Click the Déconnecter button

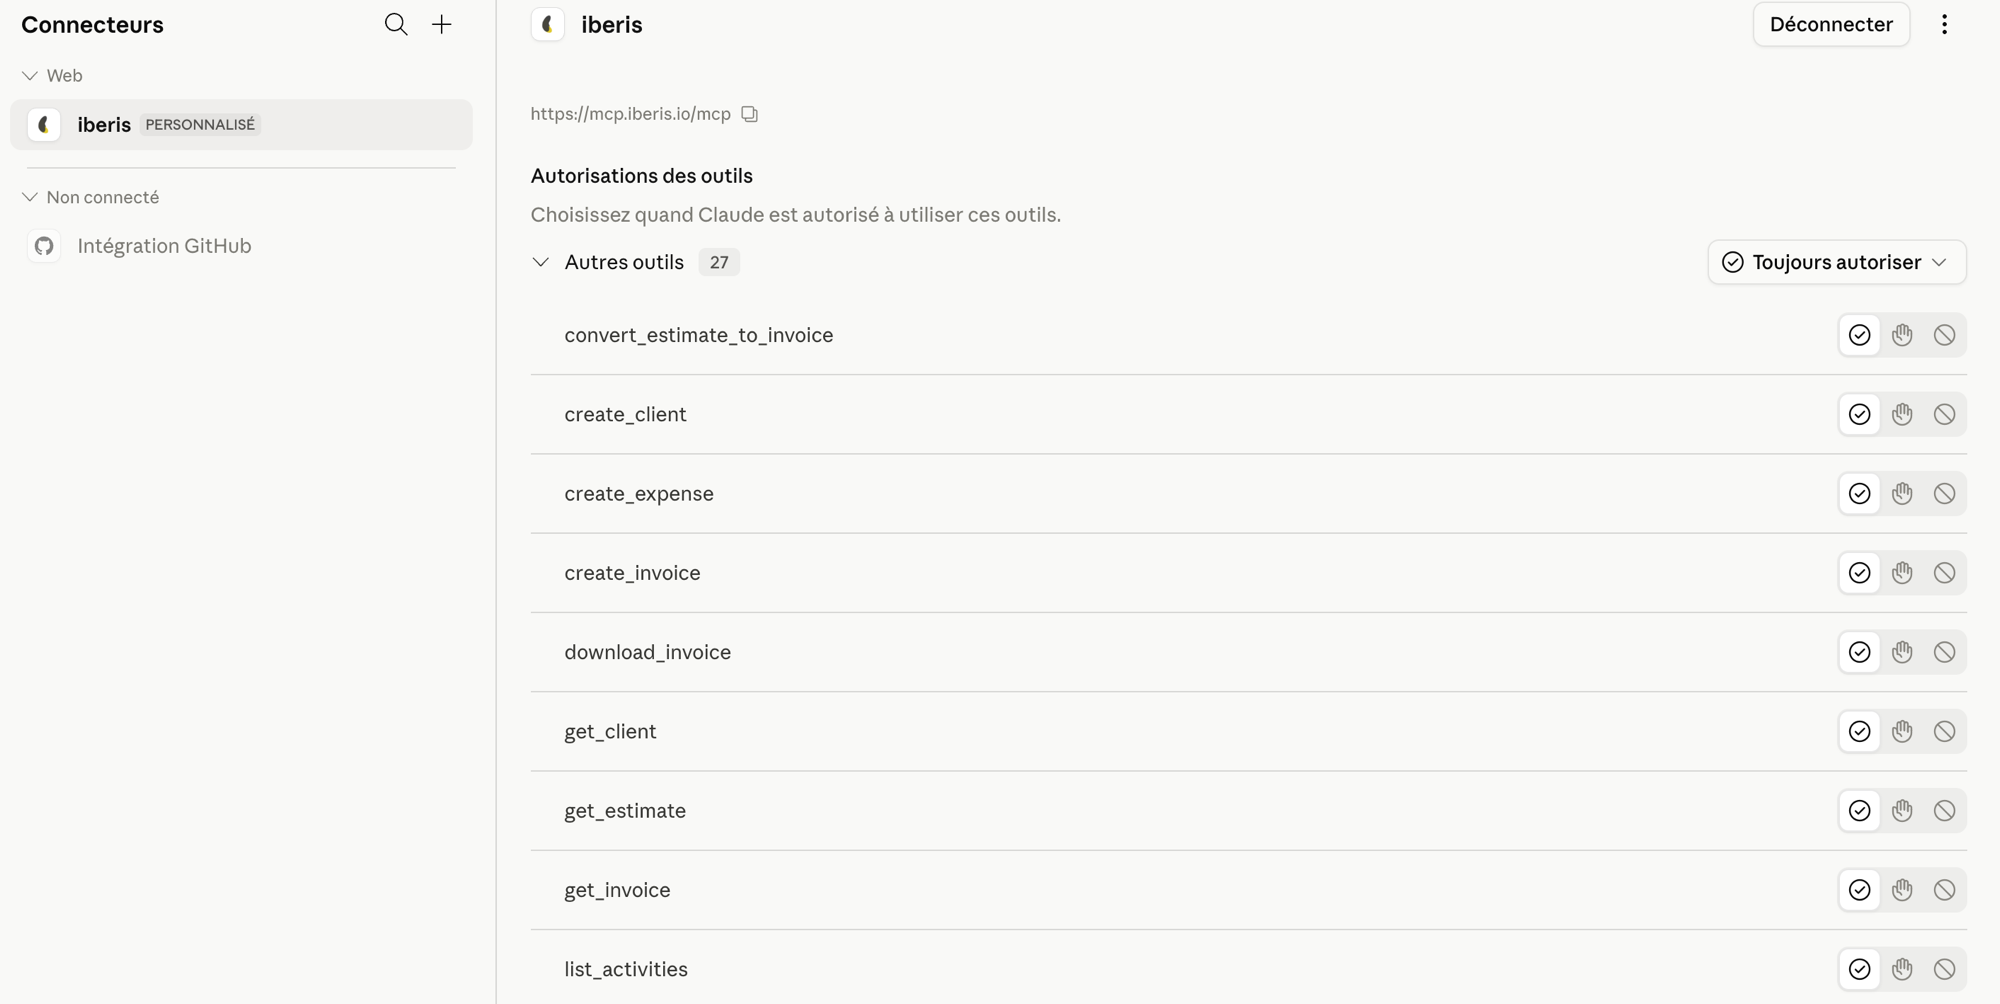click(x=1831, y=24)
